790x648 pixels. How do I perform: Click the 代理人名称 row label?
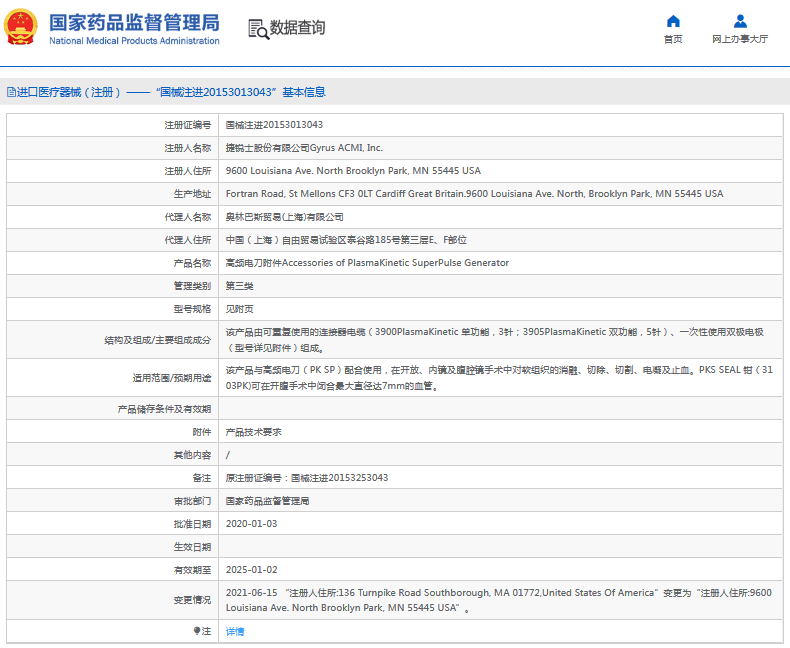[x=187, y=217]
